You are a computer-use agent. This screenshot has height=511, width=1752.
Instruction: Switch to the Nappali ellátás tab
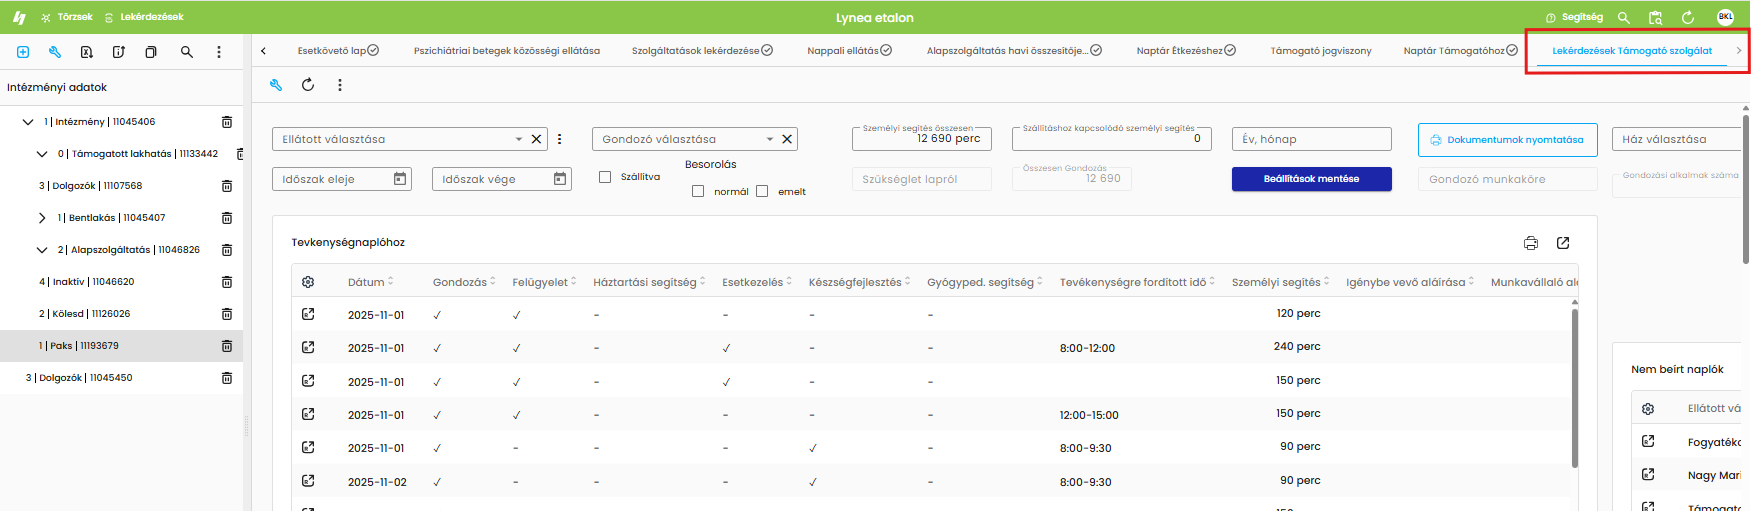849,50
